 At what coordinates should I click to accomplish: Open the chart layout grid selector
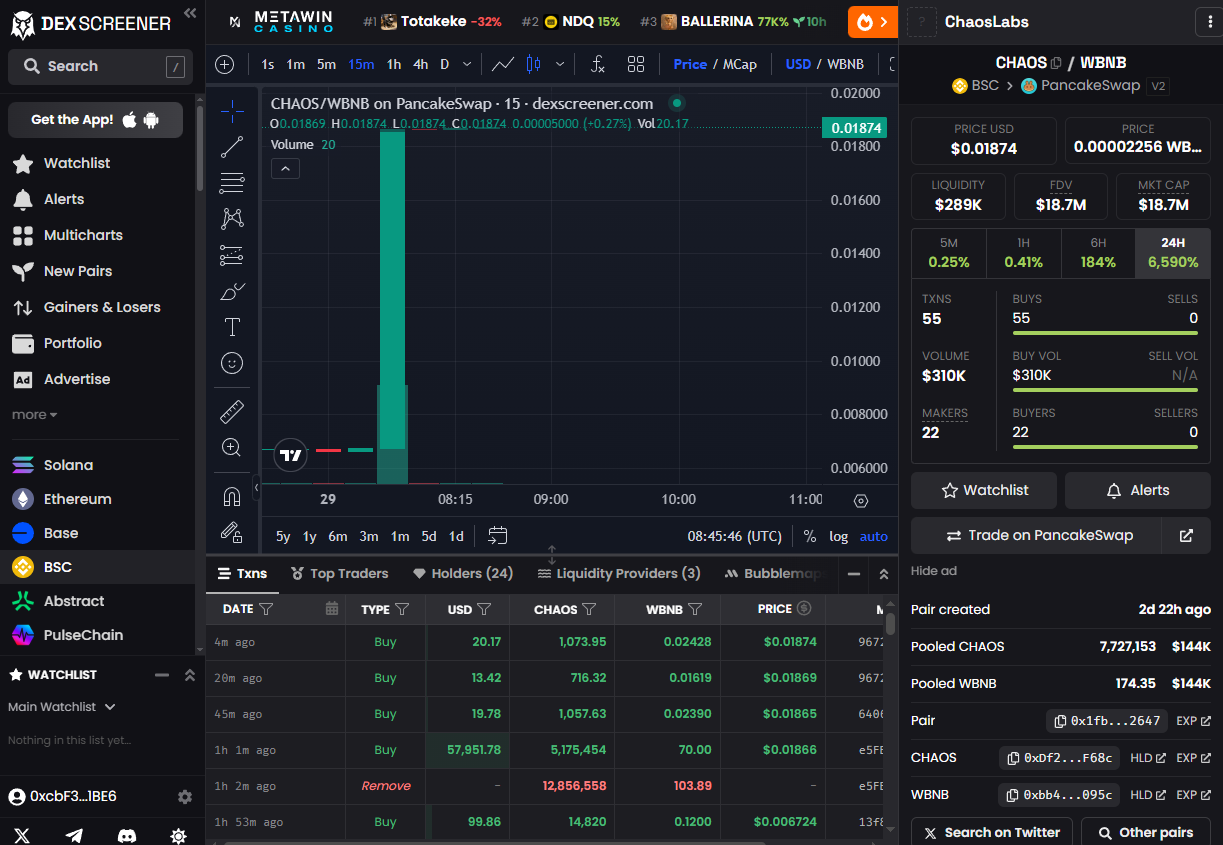[636, 64]
